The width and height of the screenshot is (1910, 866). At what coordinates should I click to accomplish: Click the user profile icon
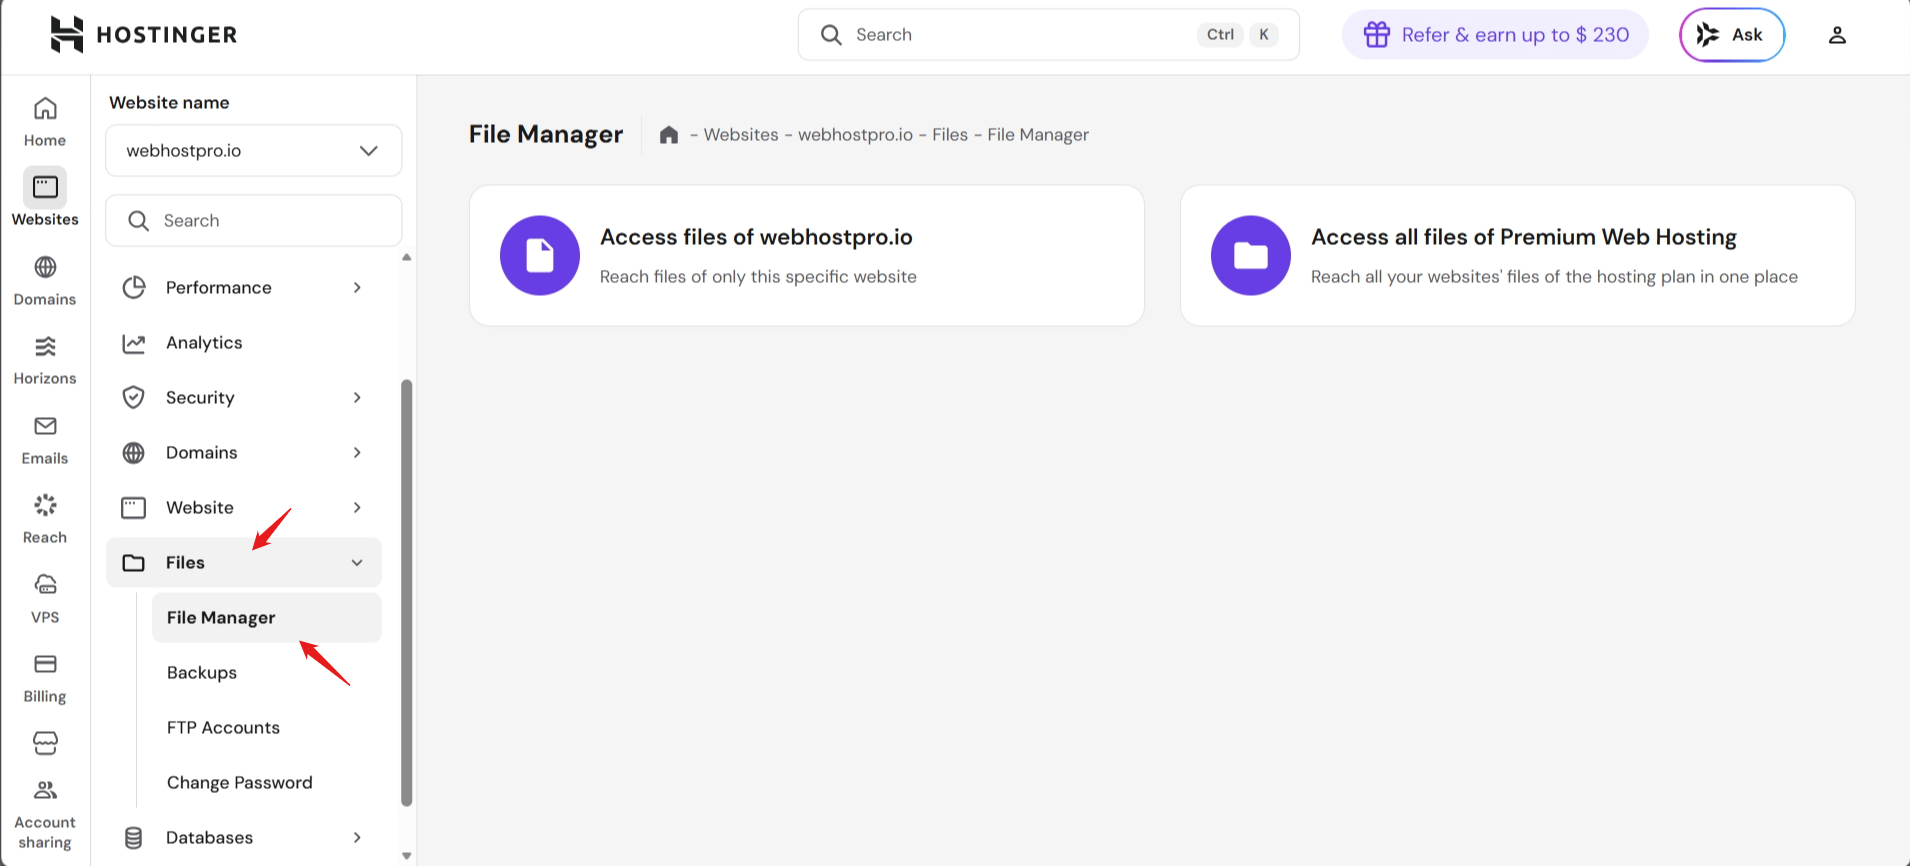point(1837,35)
